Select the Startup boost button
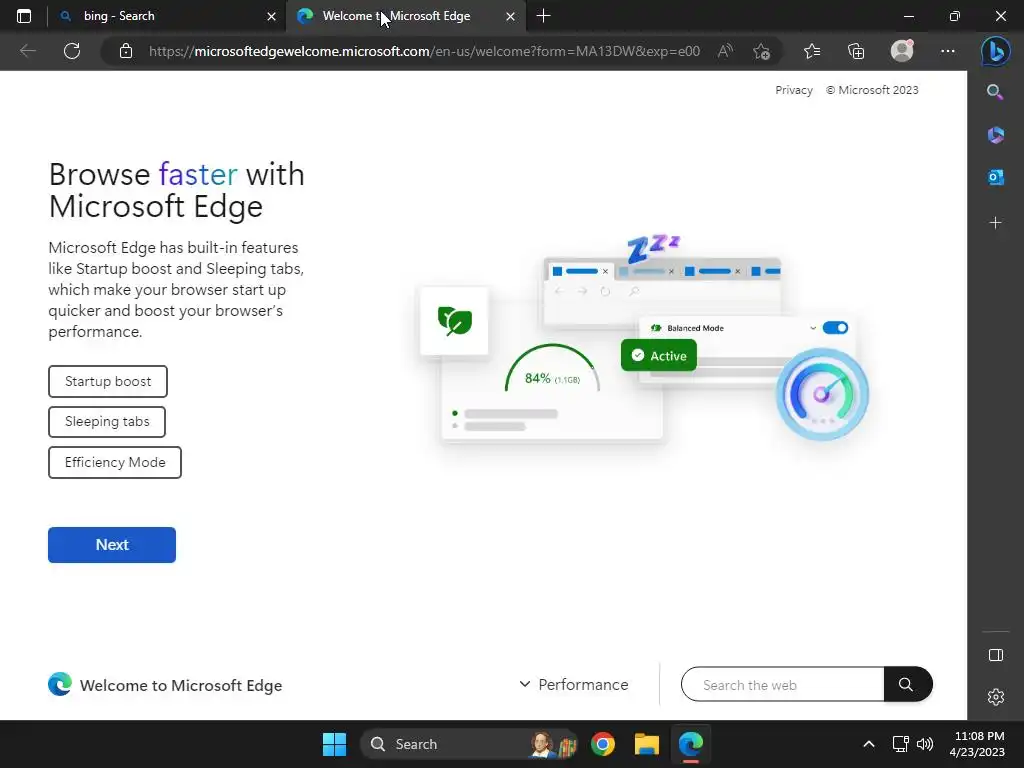The image size is (1024, 768). coord(108,381)
